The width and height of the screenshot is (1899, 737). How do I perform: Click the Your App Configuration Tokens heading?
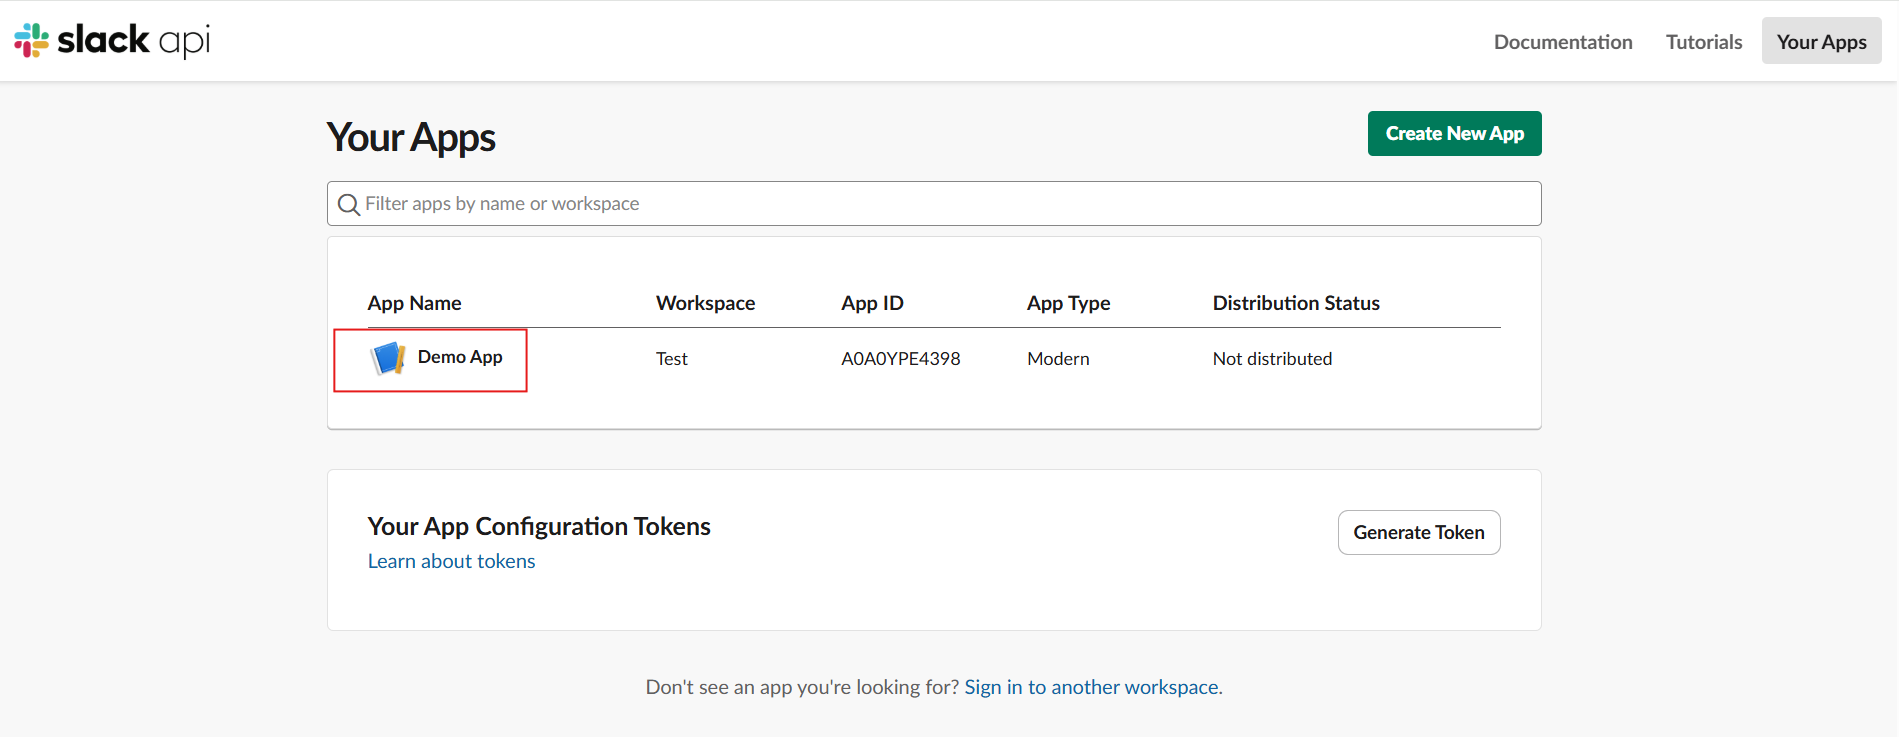[x=538, y=526]
